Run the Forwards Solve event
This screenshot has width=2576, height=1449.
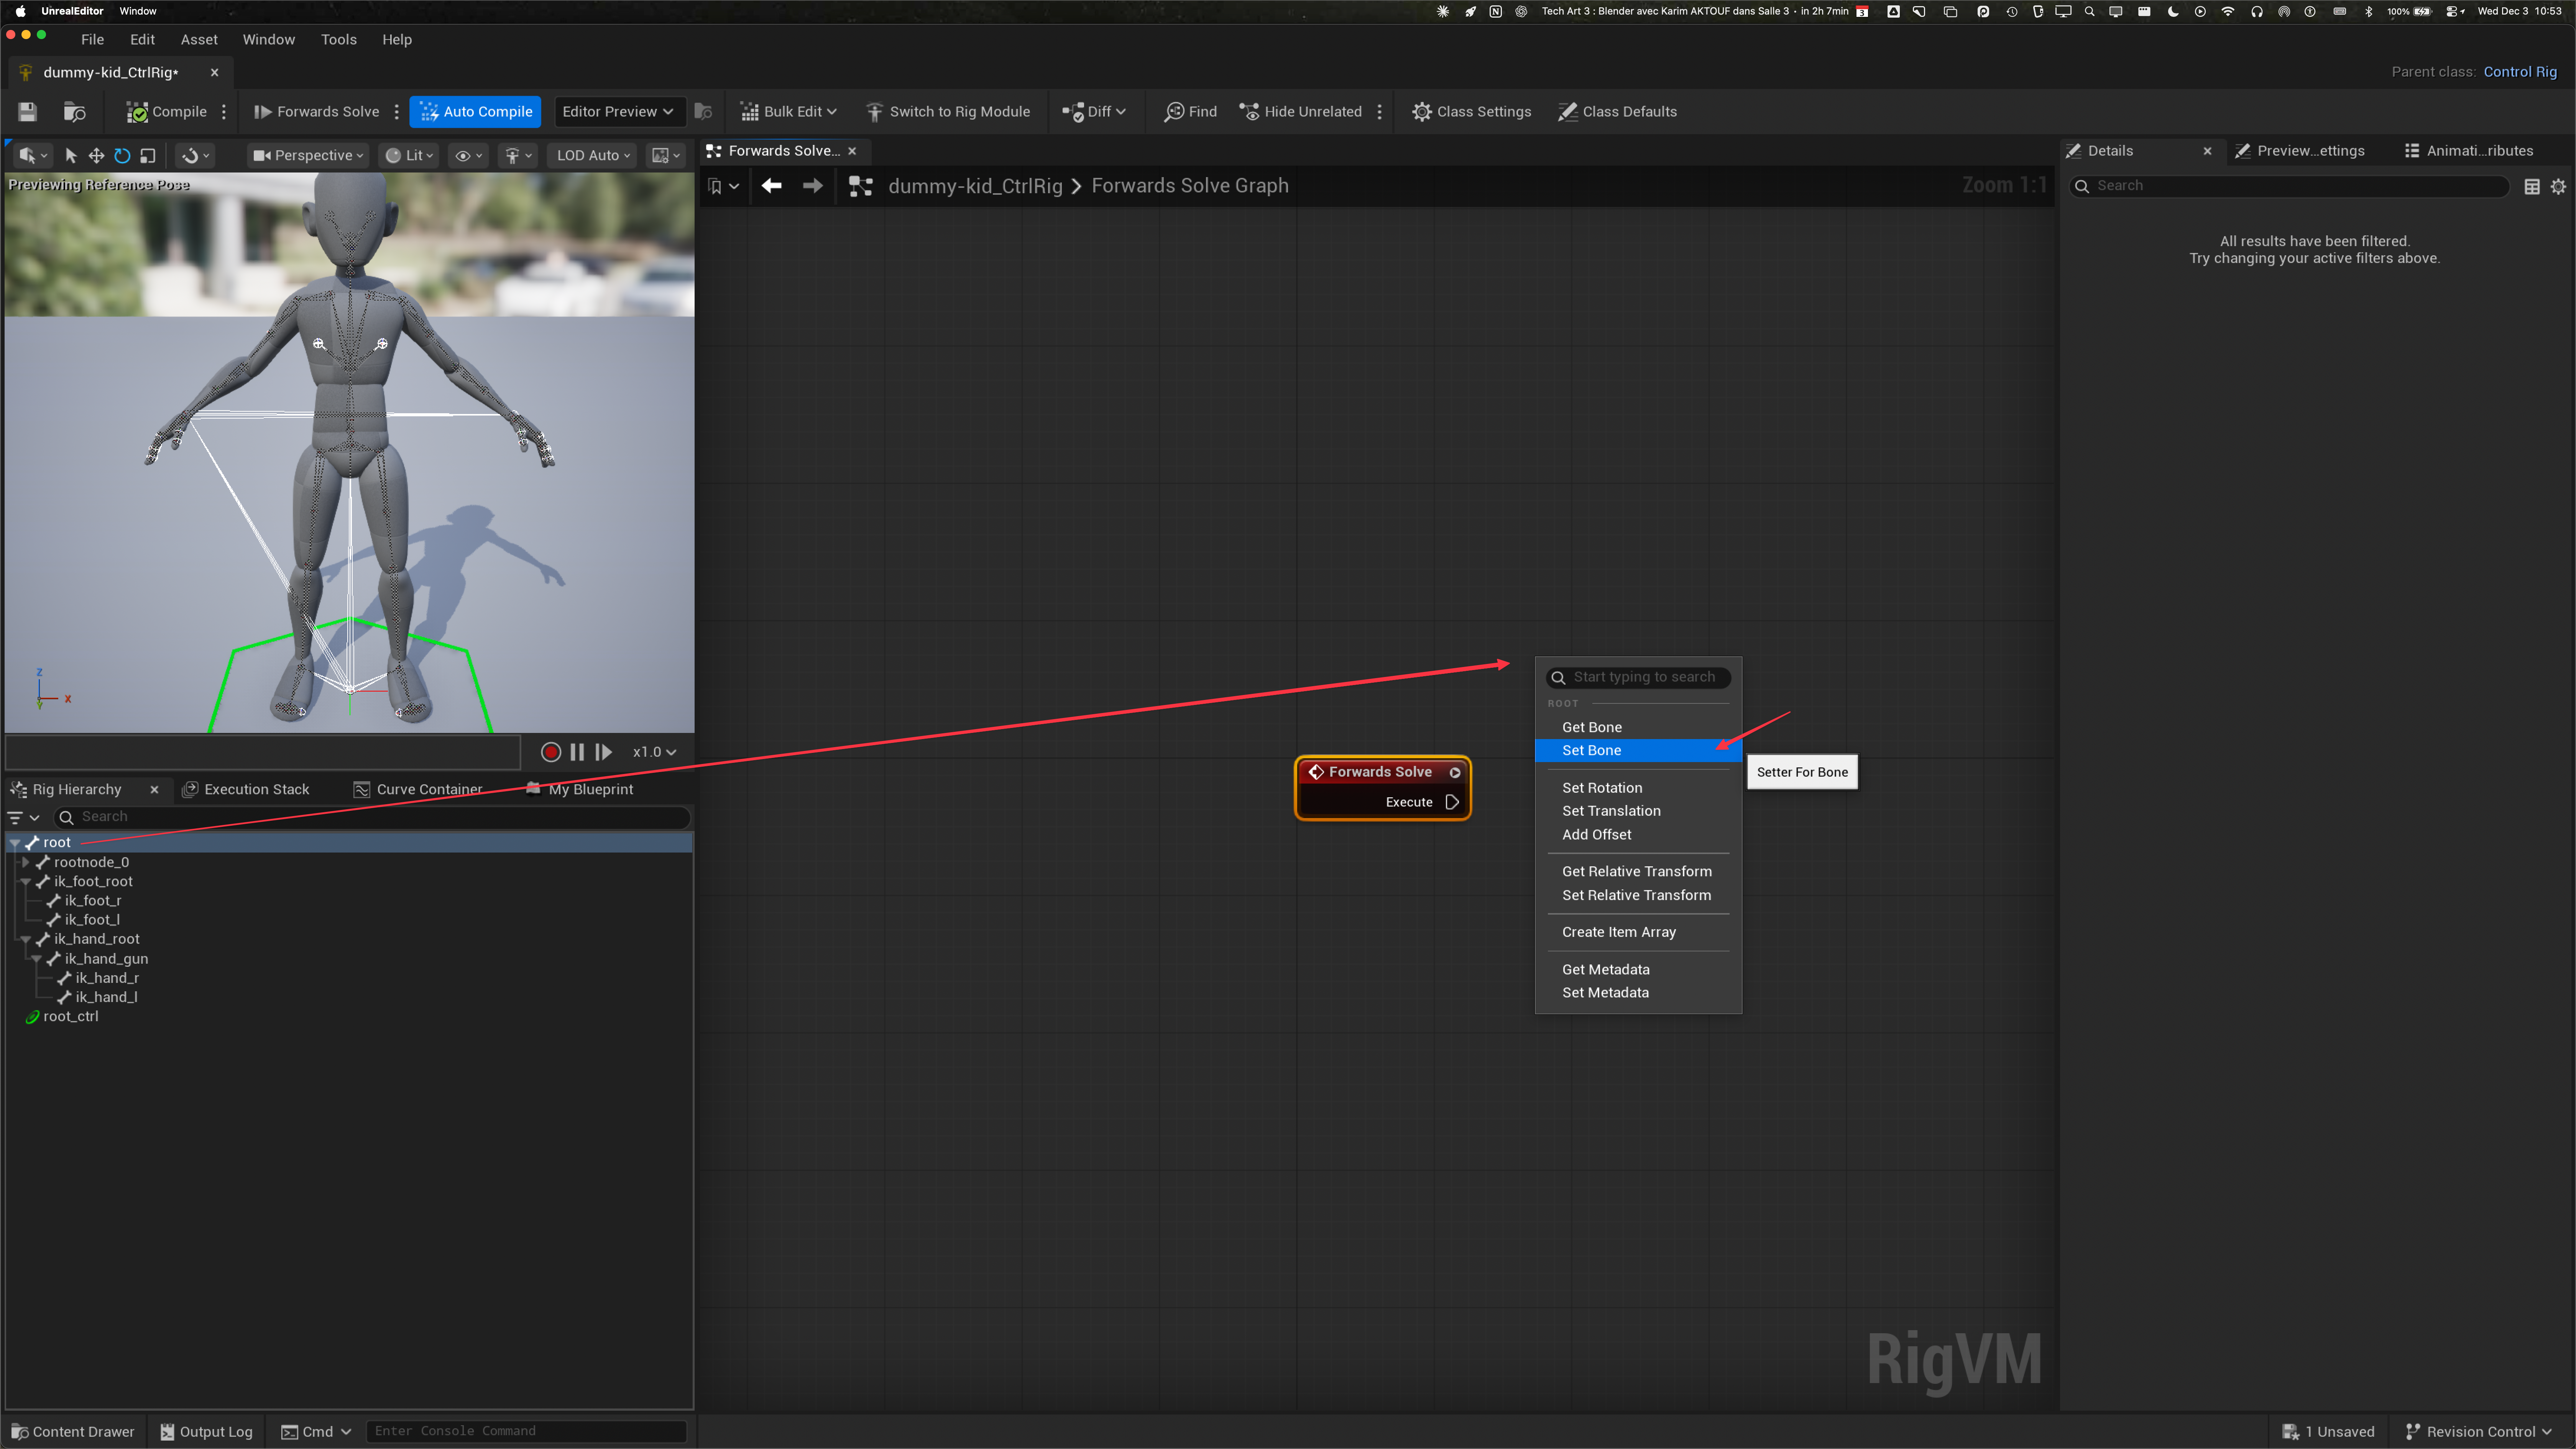point(317,112)
